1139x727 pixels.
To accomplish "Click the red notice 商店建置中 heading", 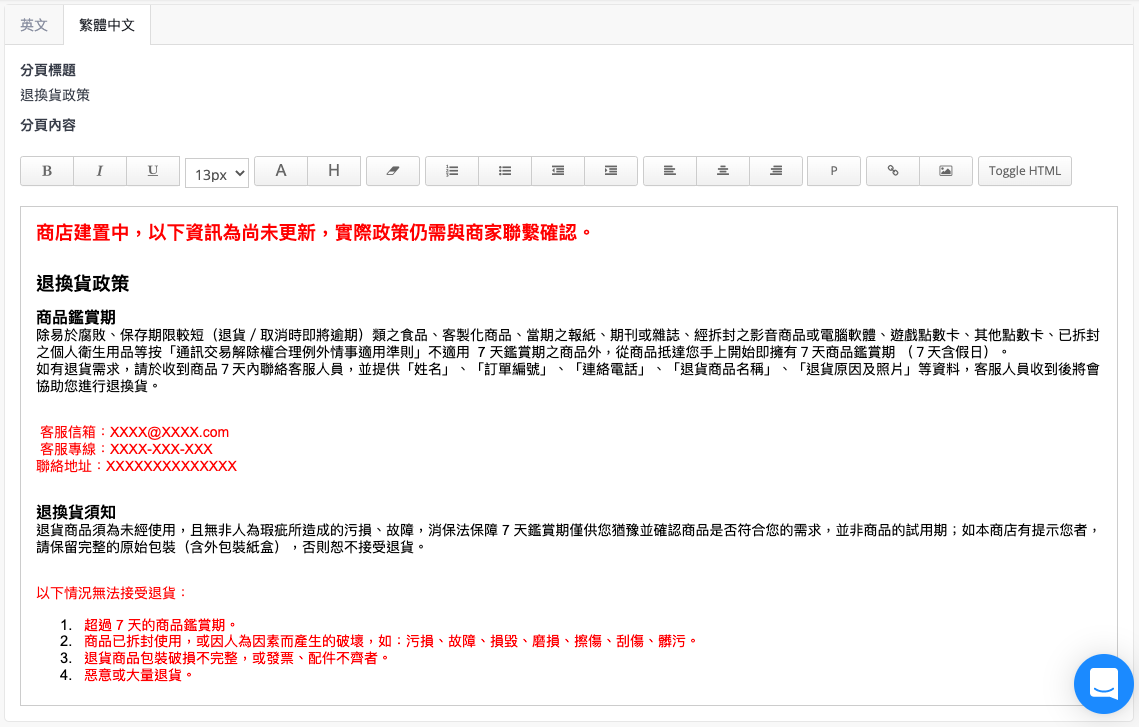I will 314,232.
